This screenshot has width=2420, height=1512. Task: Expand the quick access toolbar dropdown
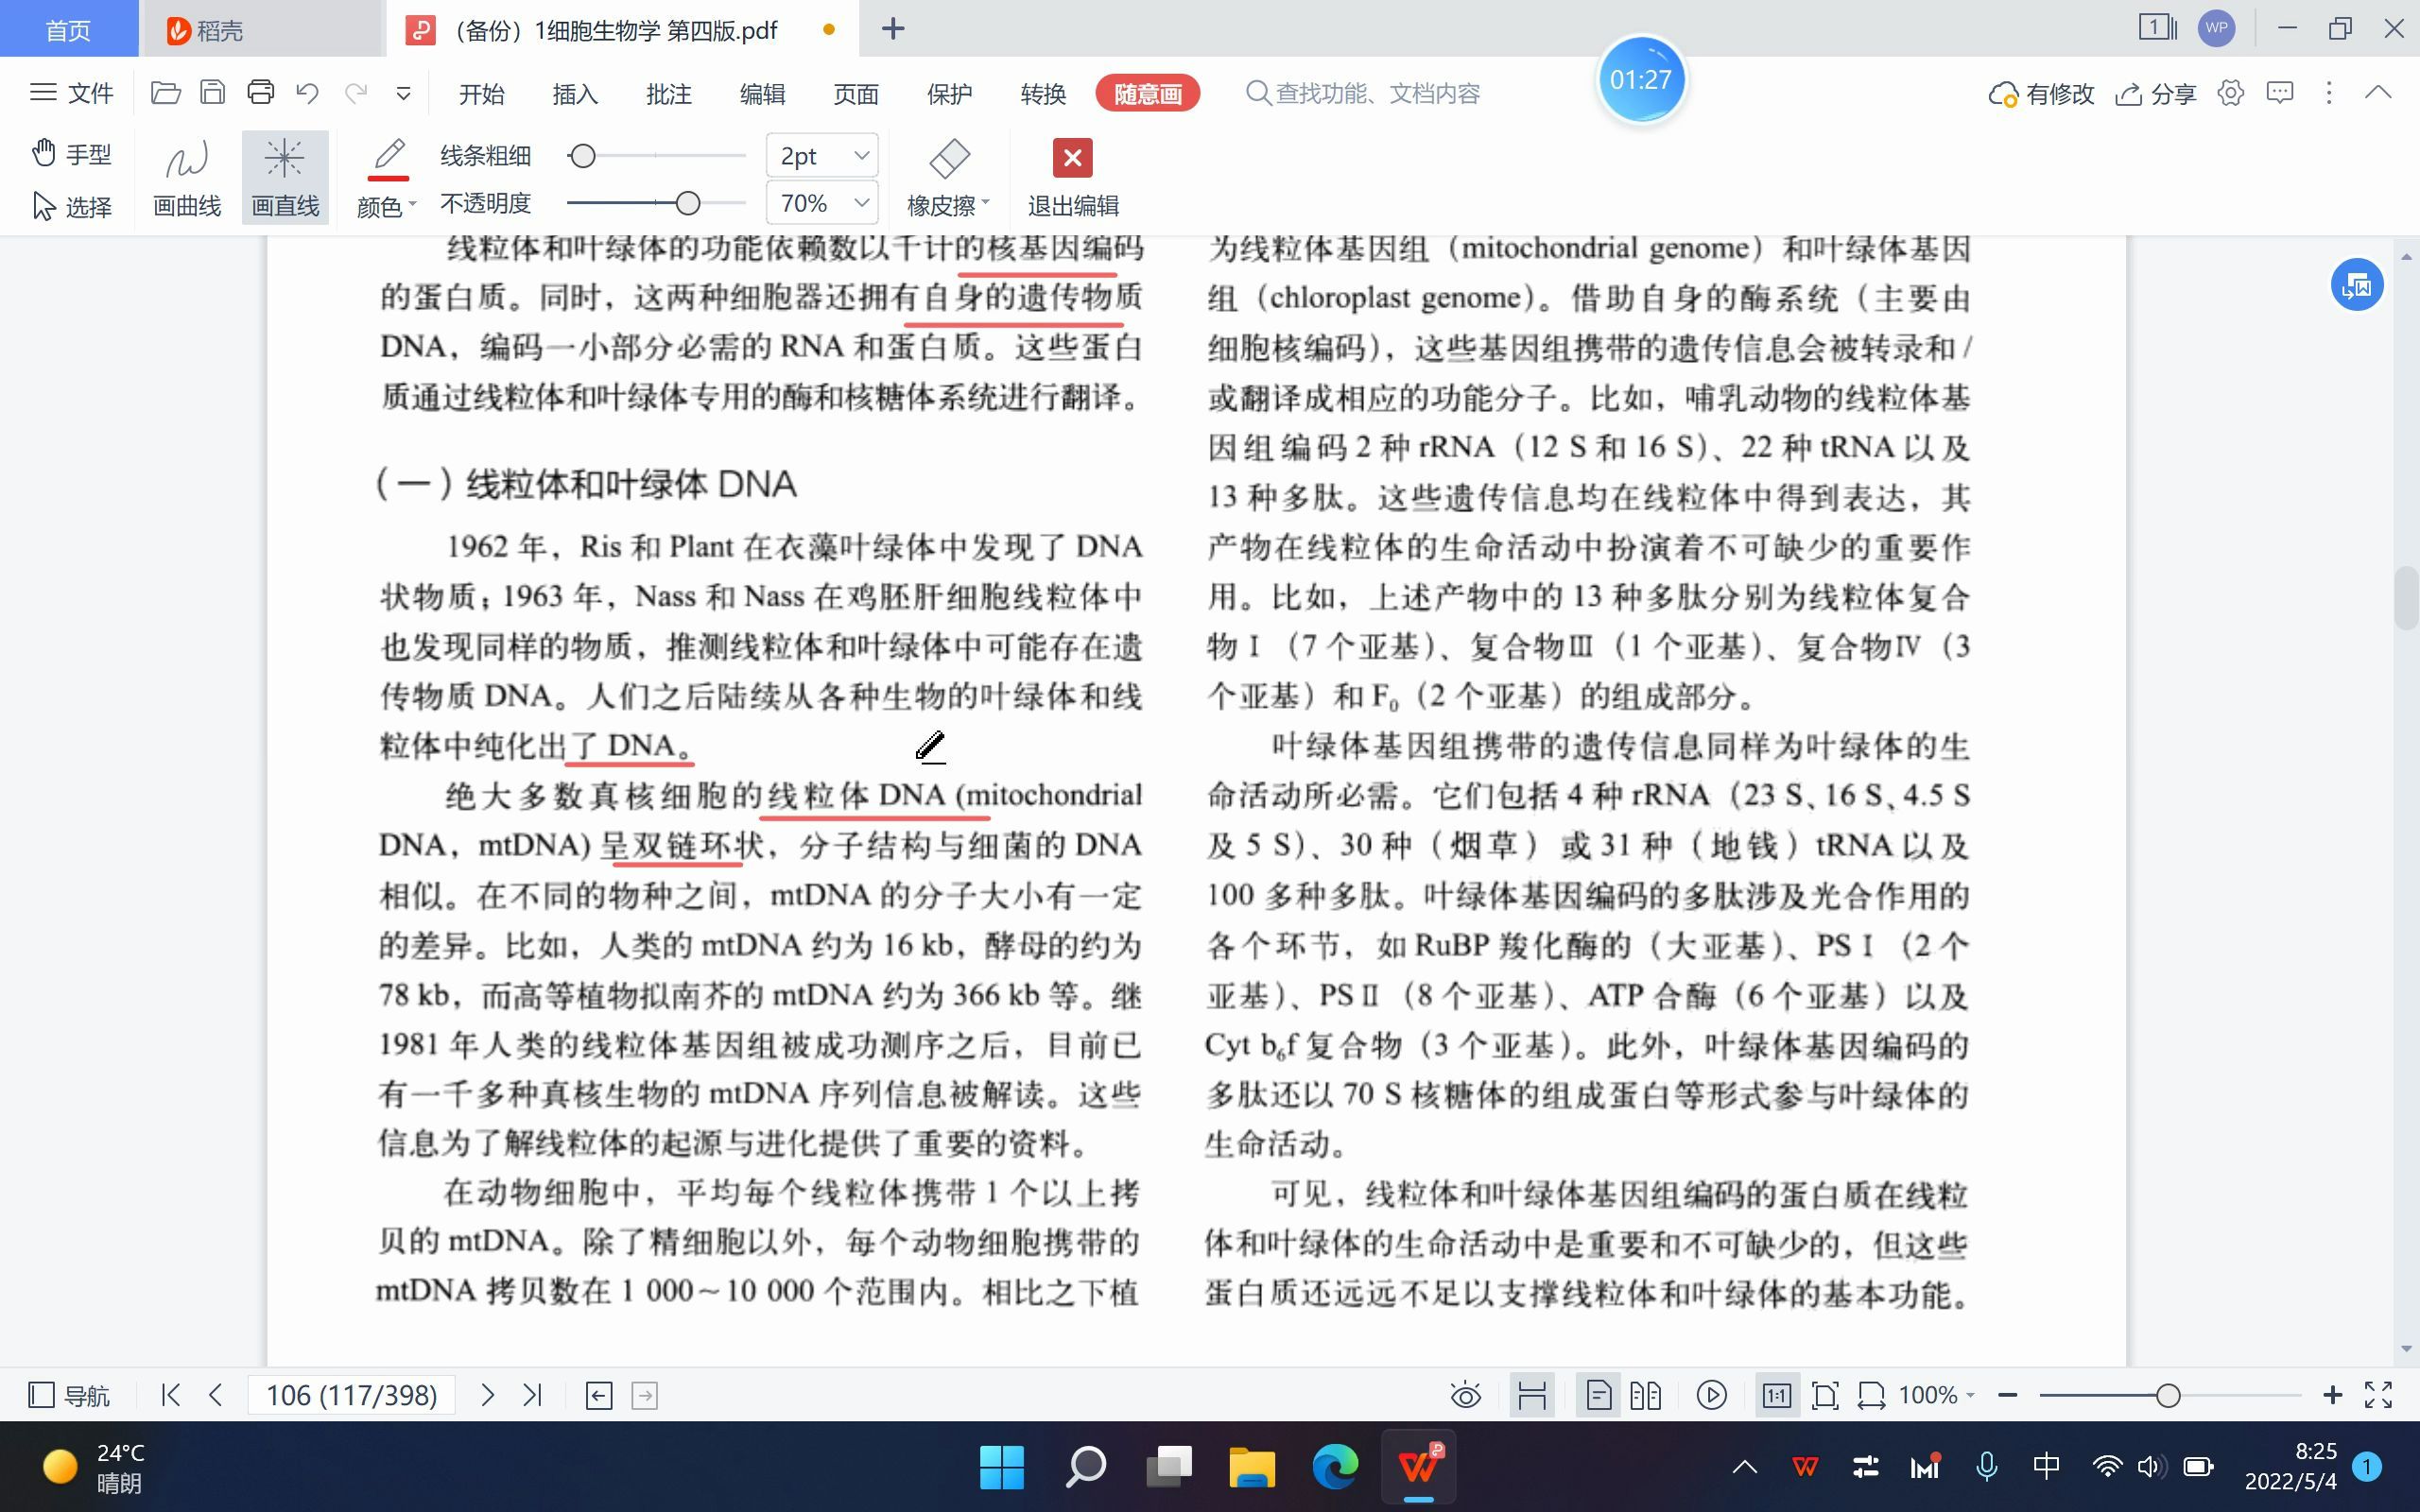(403, 94)
